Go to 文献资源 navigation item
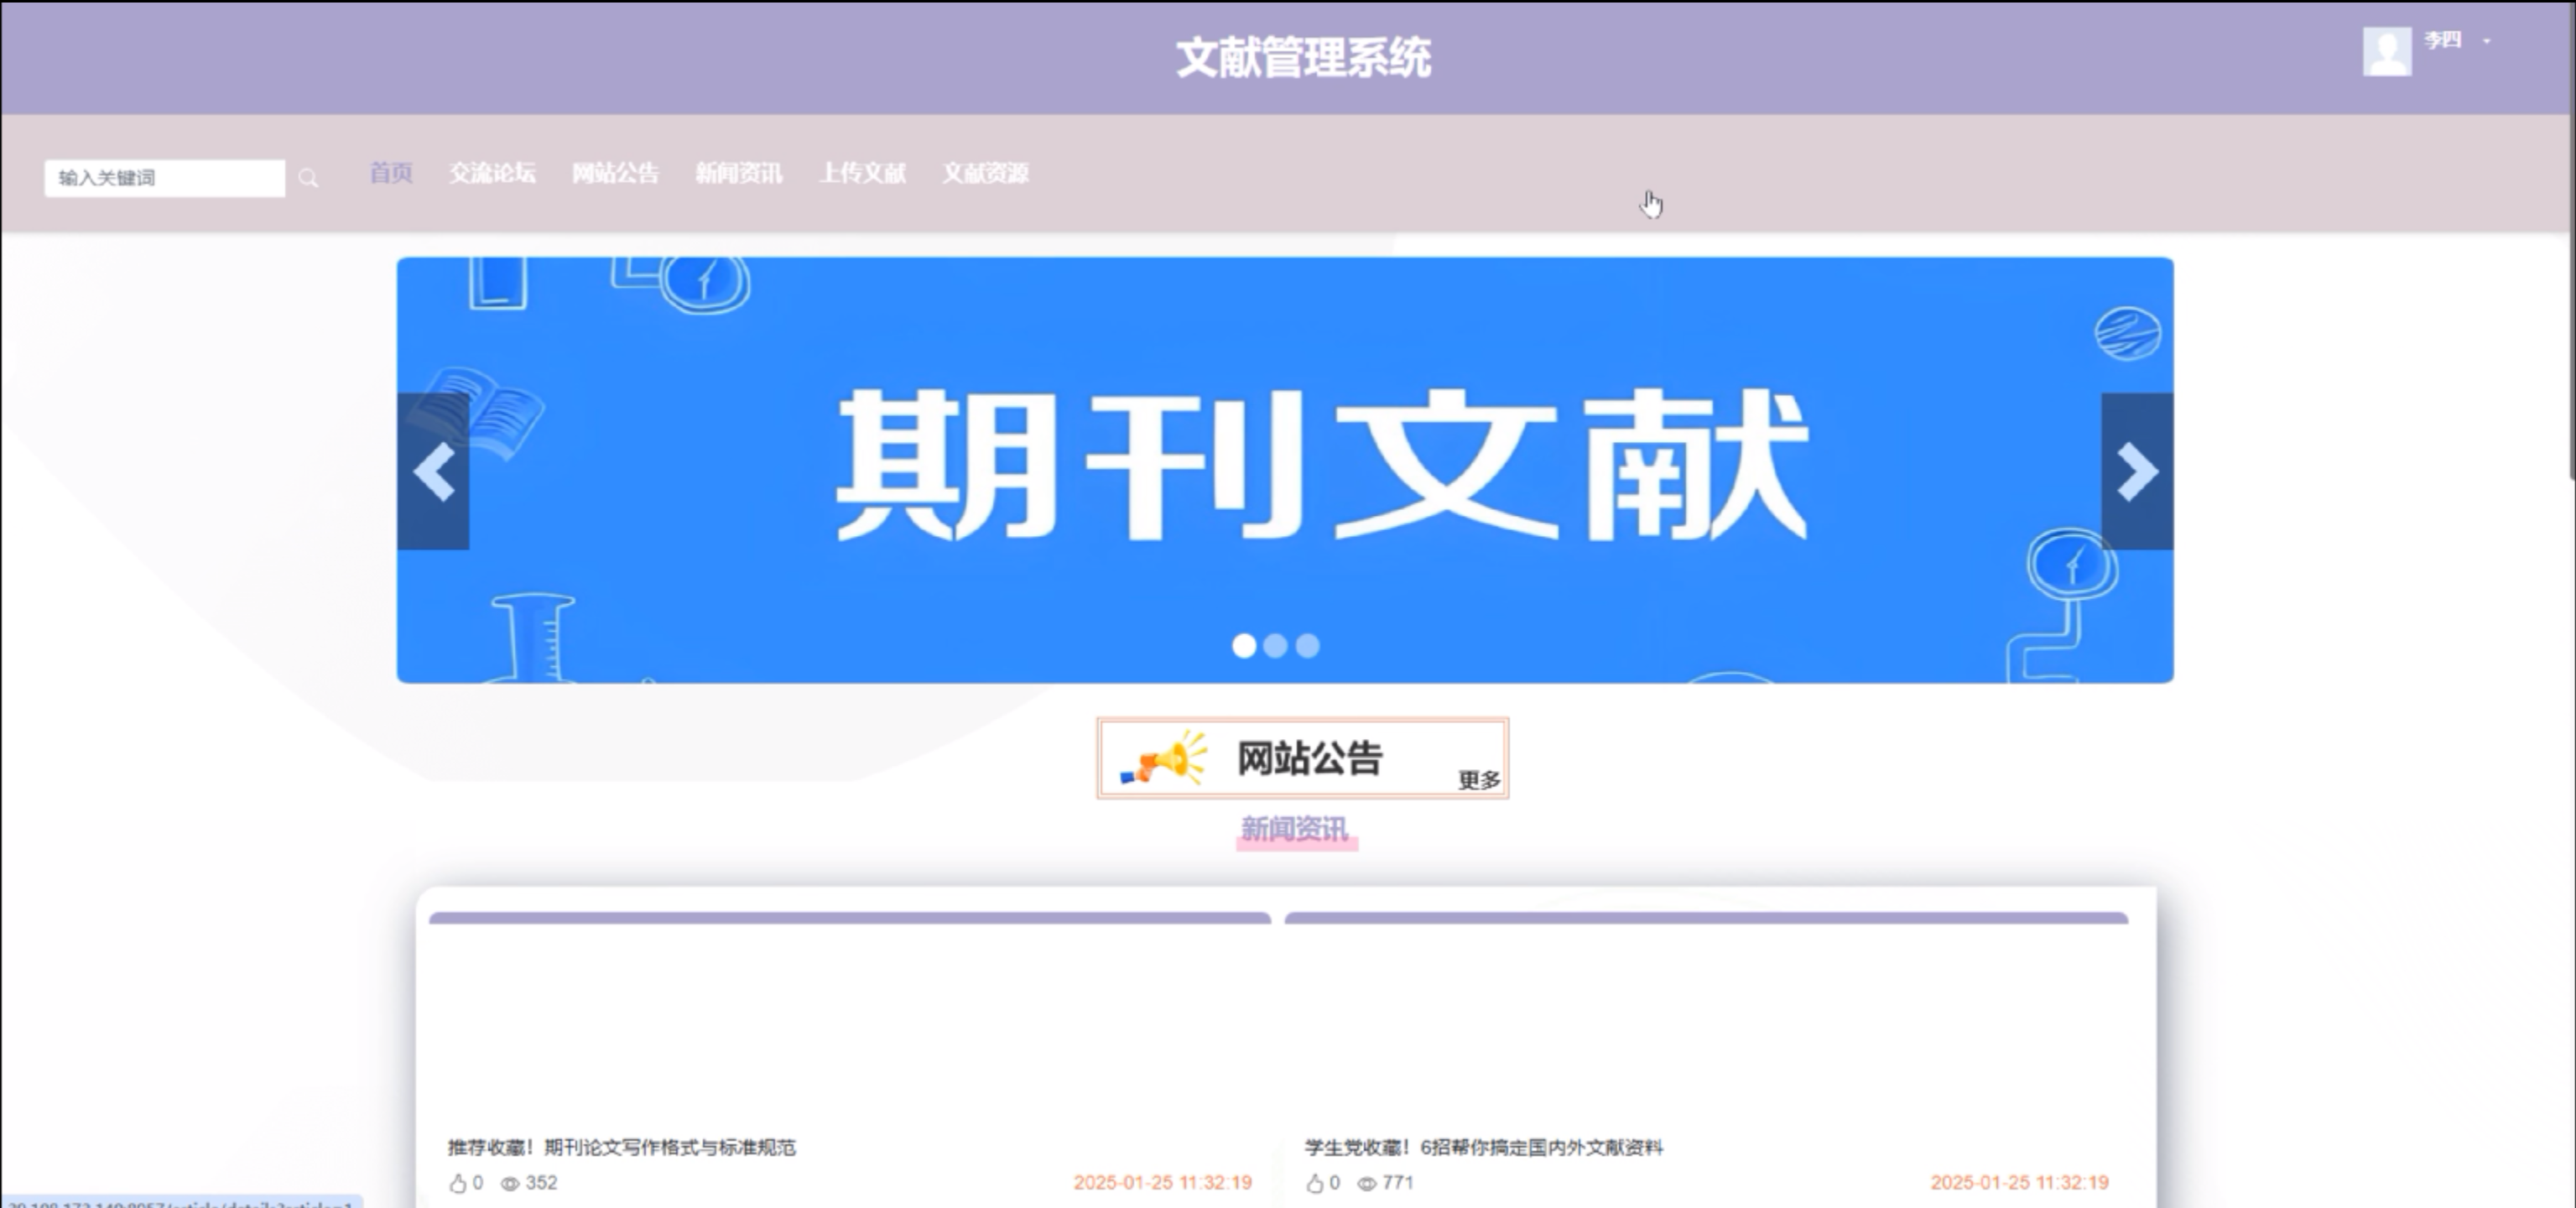 (x=985, y=173)
